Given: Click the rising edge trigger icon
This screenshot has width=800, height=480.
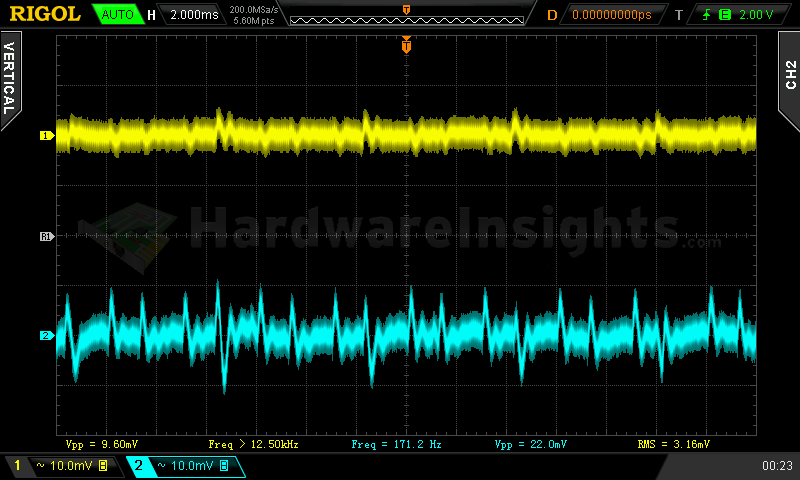Looking at the screenshot, I should click(x=709, y=15).
